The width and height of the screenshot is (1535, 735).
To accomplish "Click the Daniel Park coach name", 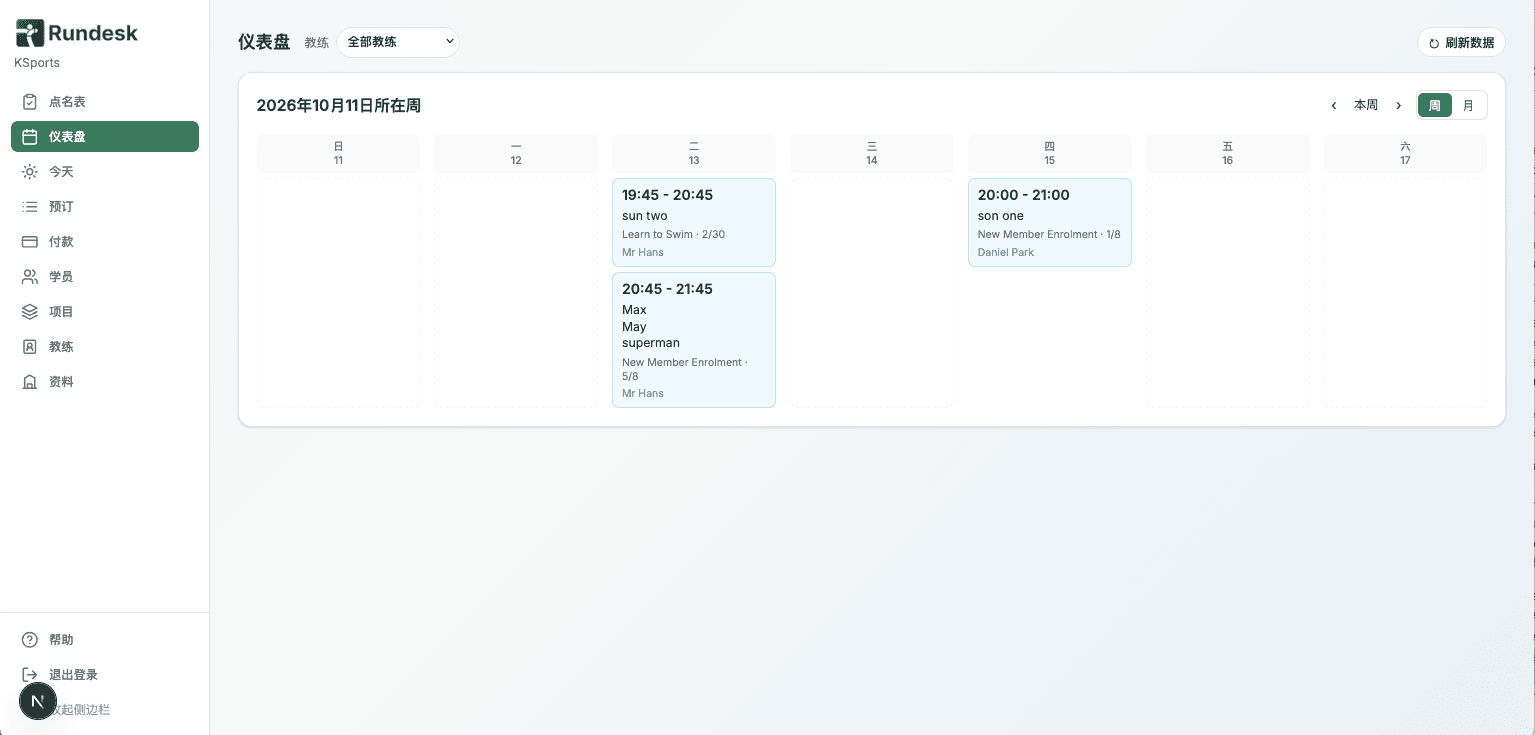I will pos(1006,252).
